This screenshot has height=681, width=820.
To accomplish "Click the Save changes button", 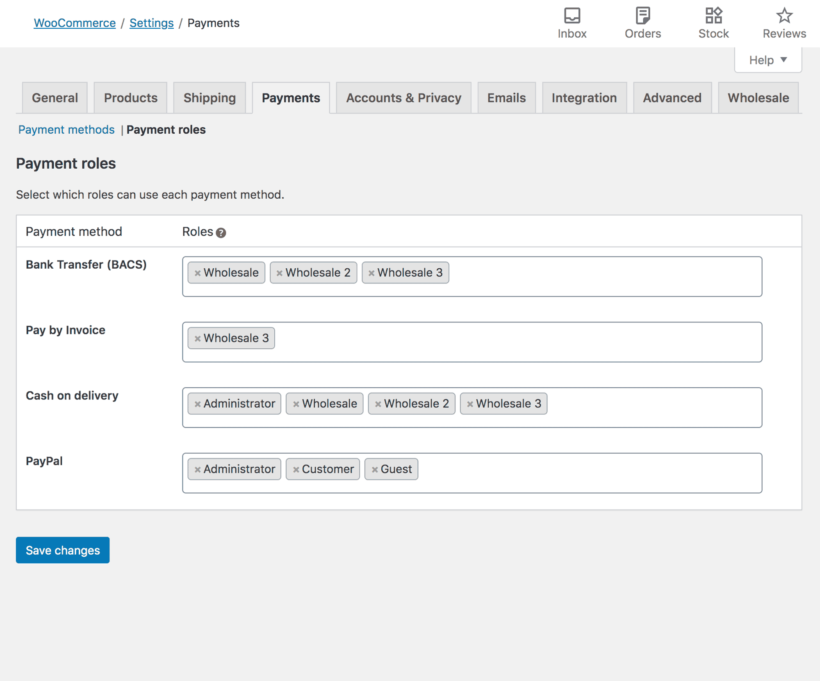I will pyautogui.click(x=62, y=549).
